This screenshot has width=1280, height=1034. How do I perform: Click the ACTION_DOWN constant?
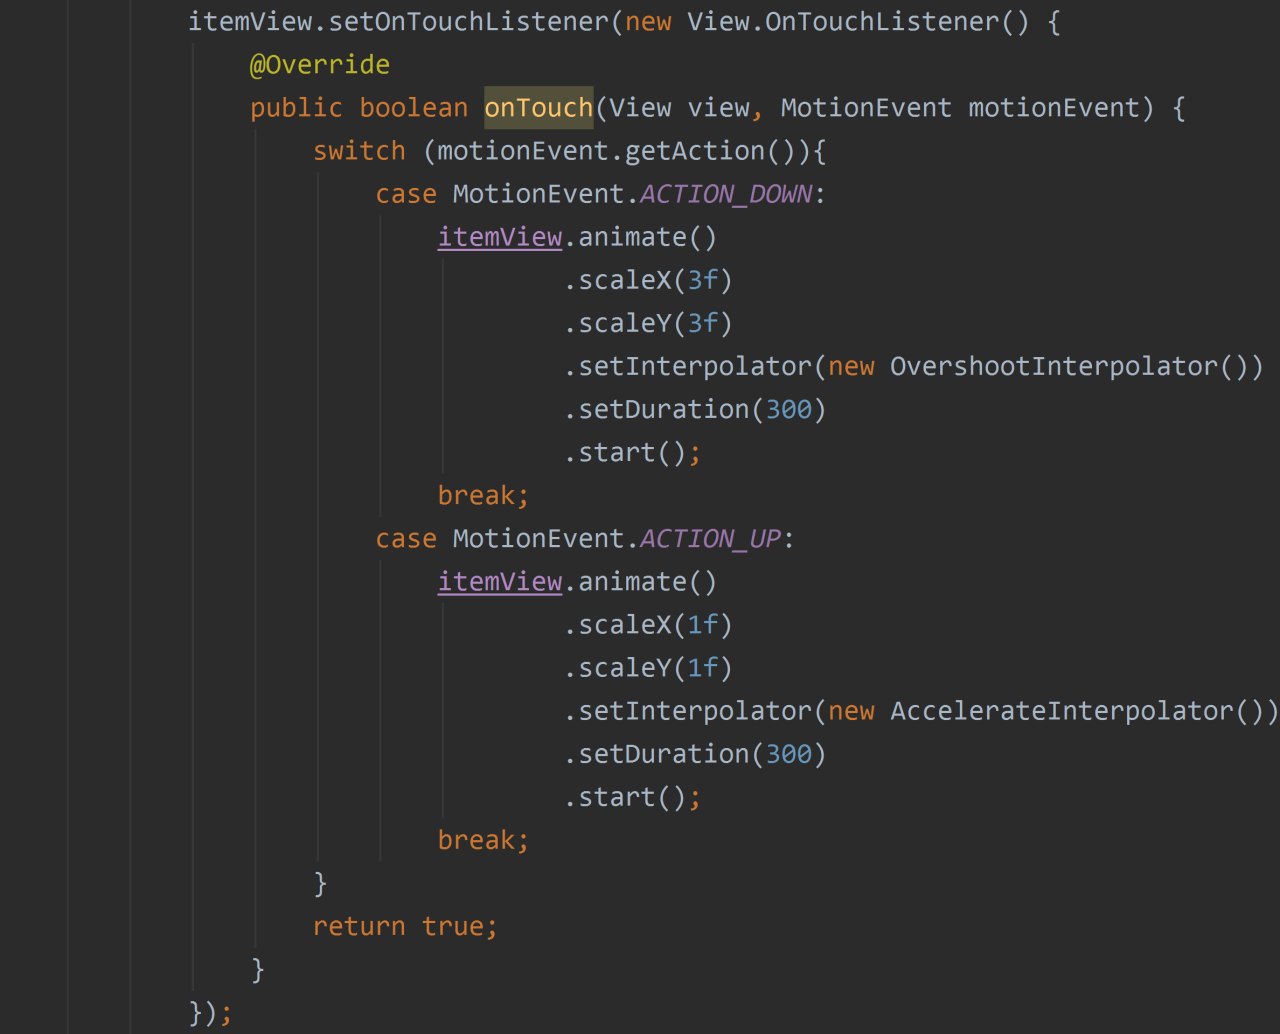(726, 194)
